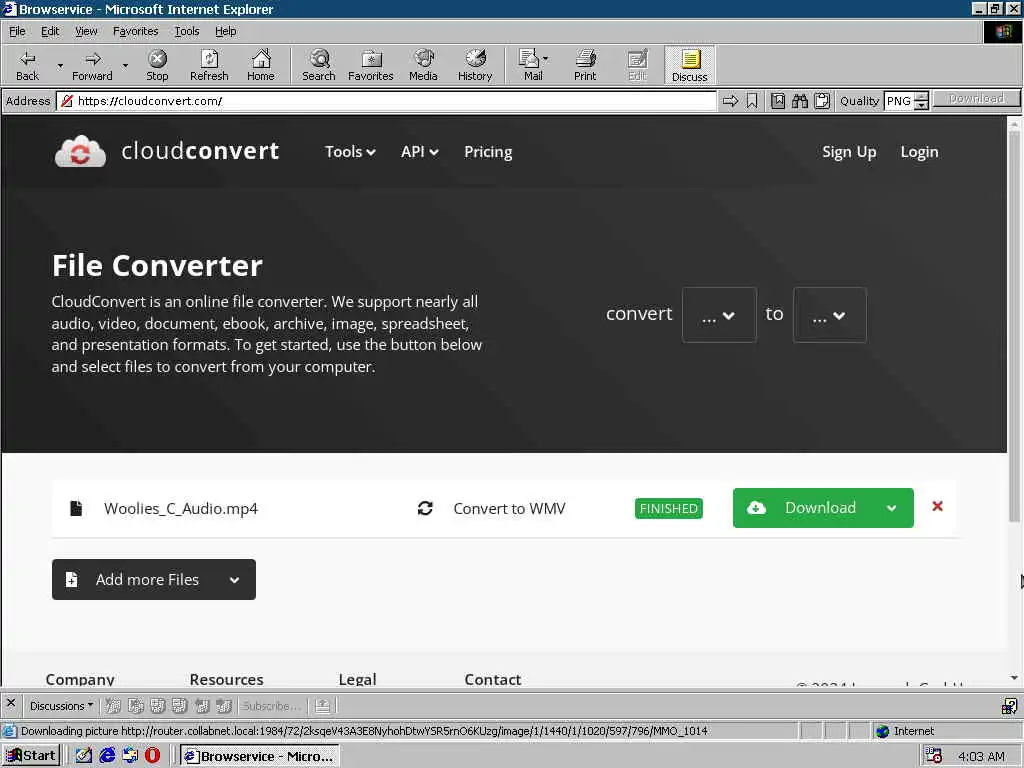Screen dimensions: 1024x768
Task: Click the Contact footer heading
Action: (x=492, y=679)
